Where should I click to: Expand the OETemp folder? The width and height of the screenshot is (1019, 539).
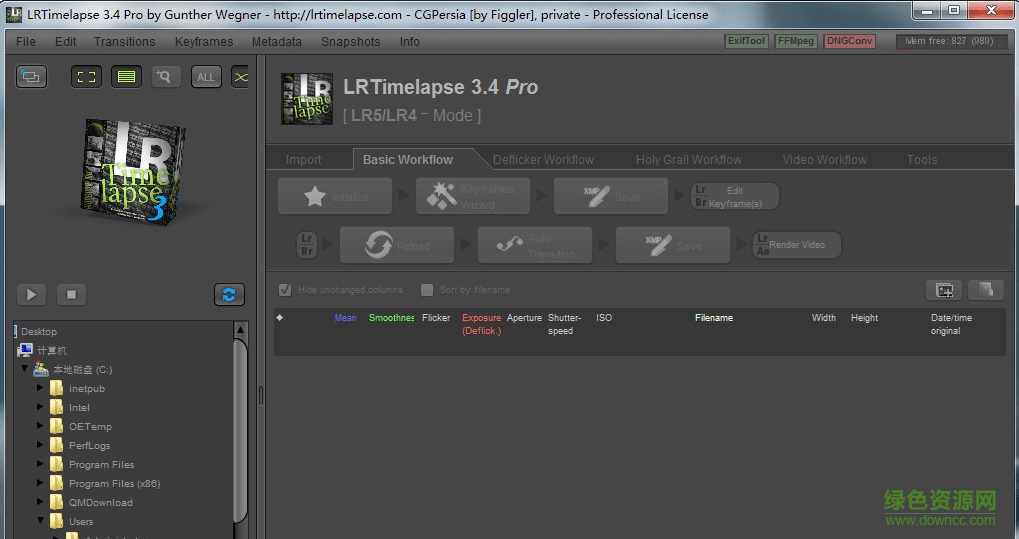click(40, 426)
